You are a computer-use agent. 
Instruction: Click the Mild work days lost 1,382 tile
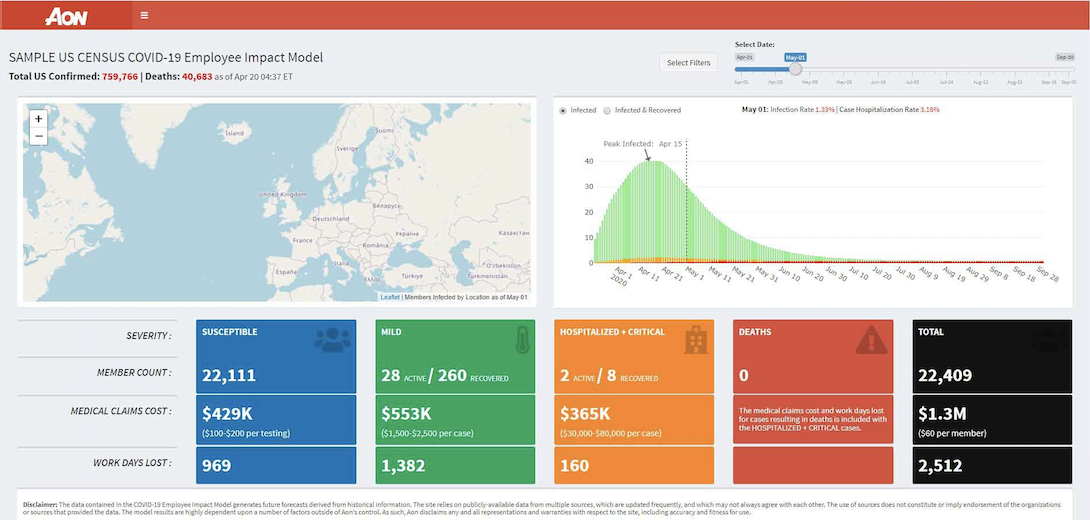click(455, 465)
